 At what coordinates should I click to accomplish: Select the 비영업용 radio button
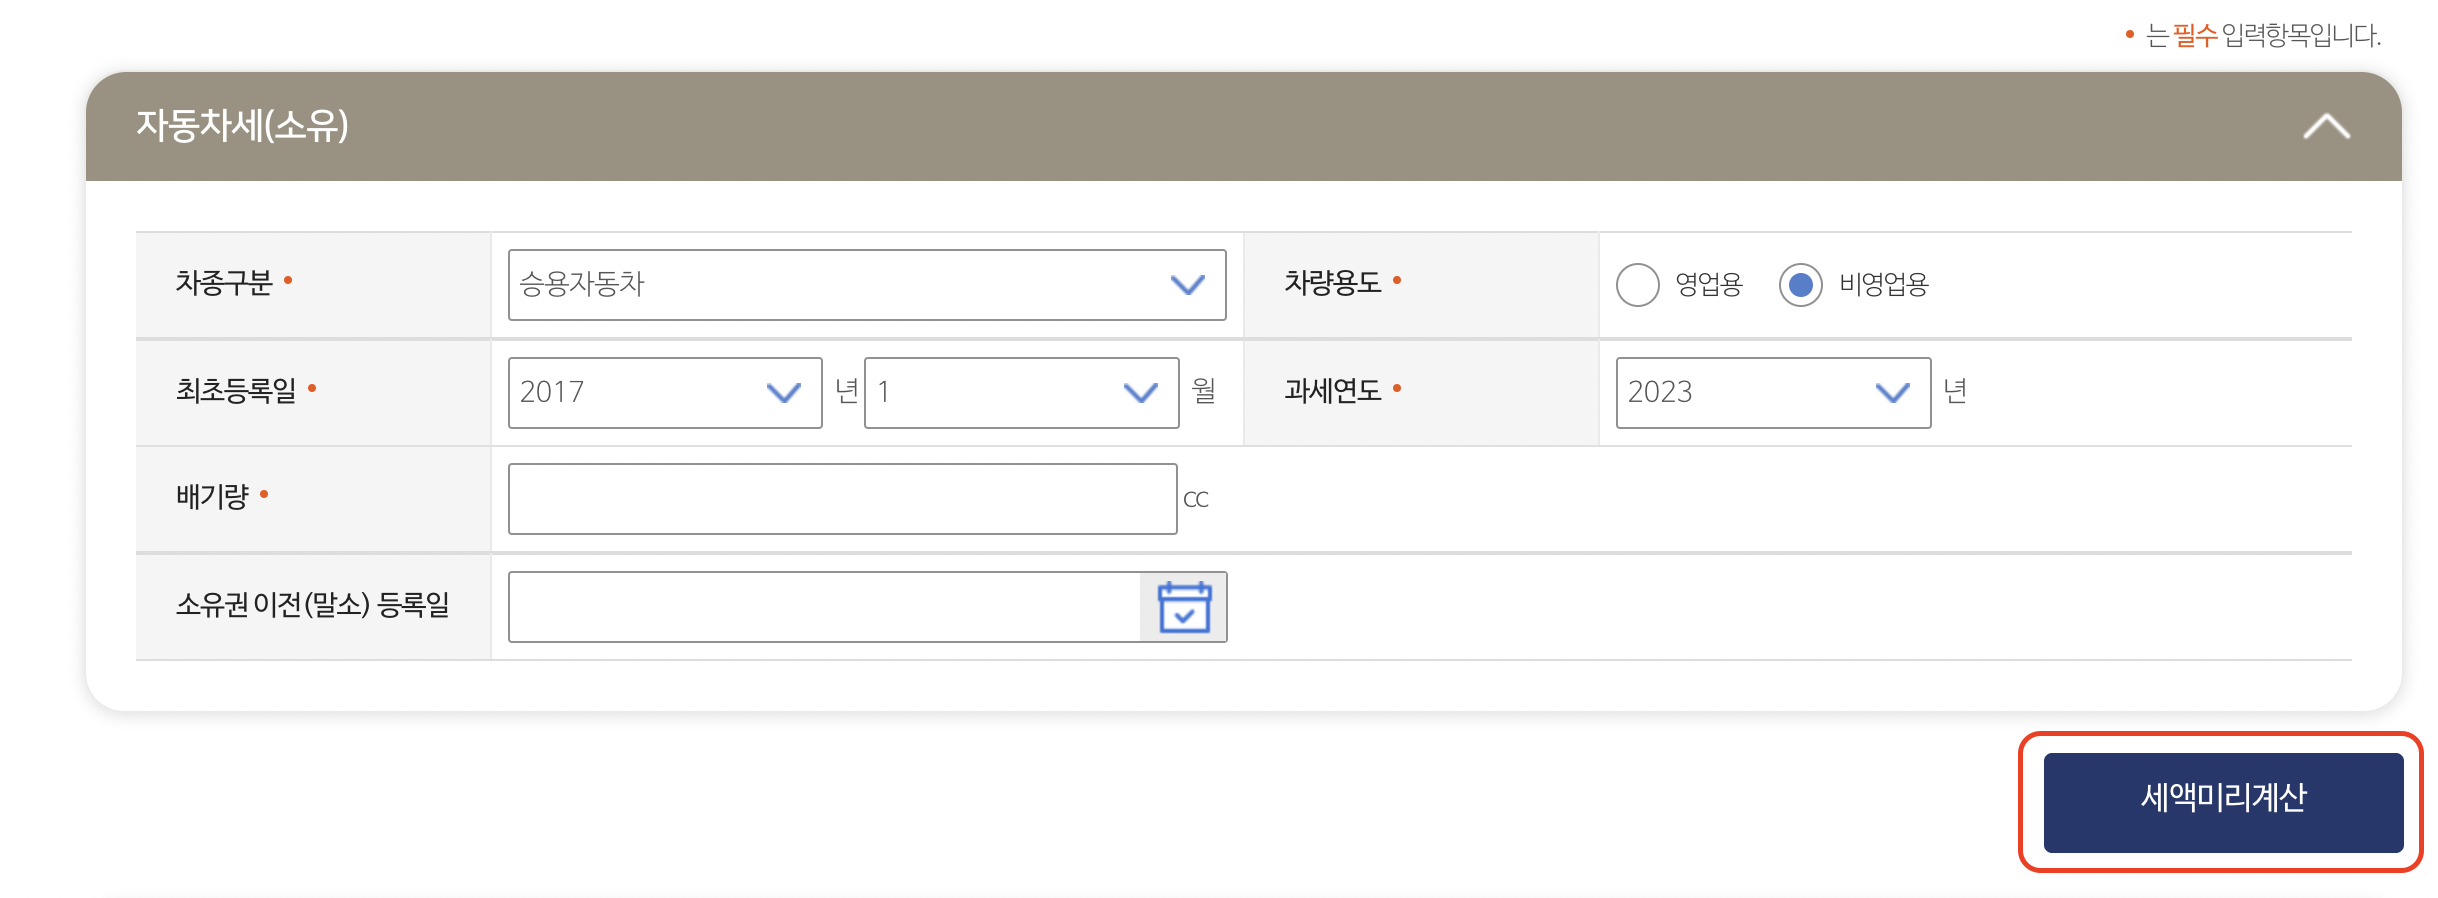pos(1800,286)
